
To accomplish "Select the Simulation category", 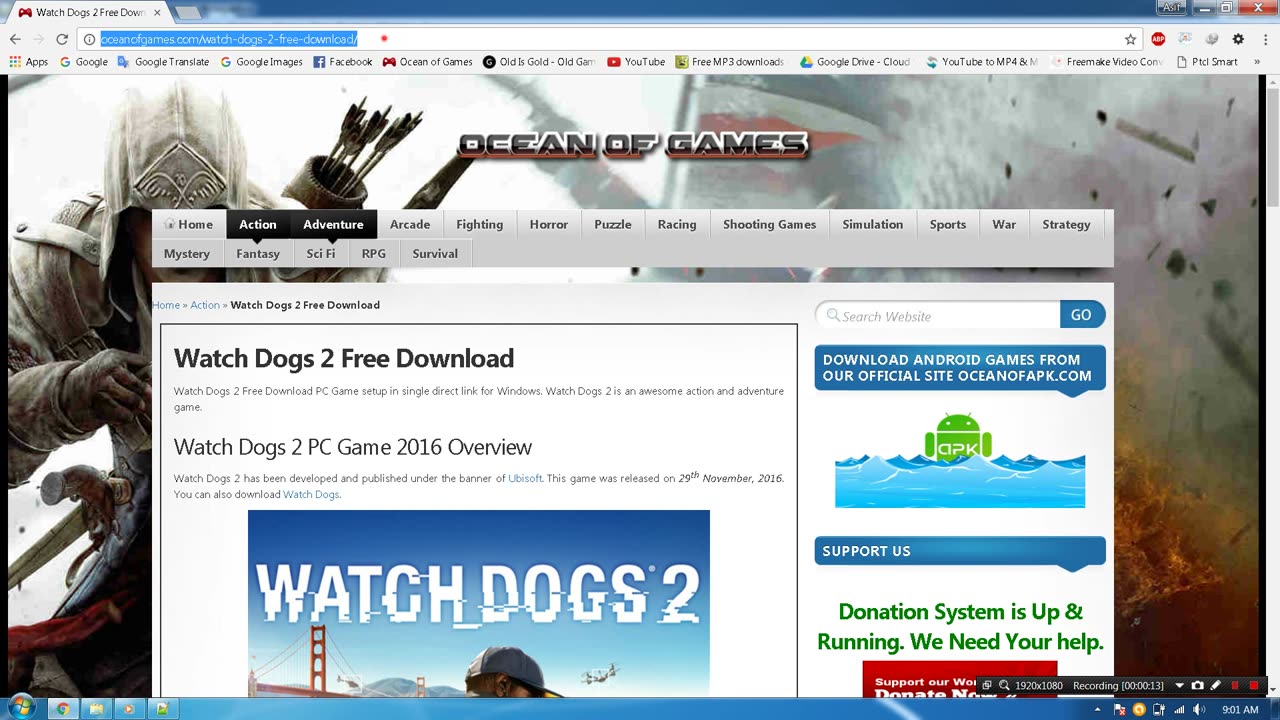I will pyautogui.click(x=873, y=224).
